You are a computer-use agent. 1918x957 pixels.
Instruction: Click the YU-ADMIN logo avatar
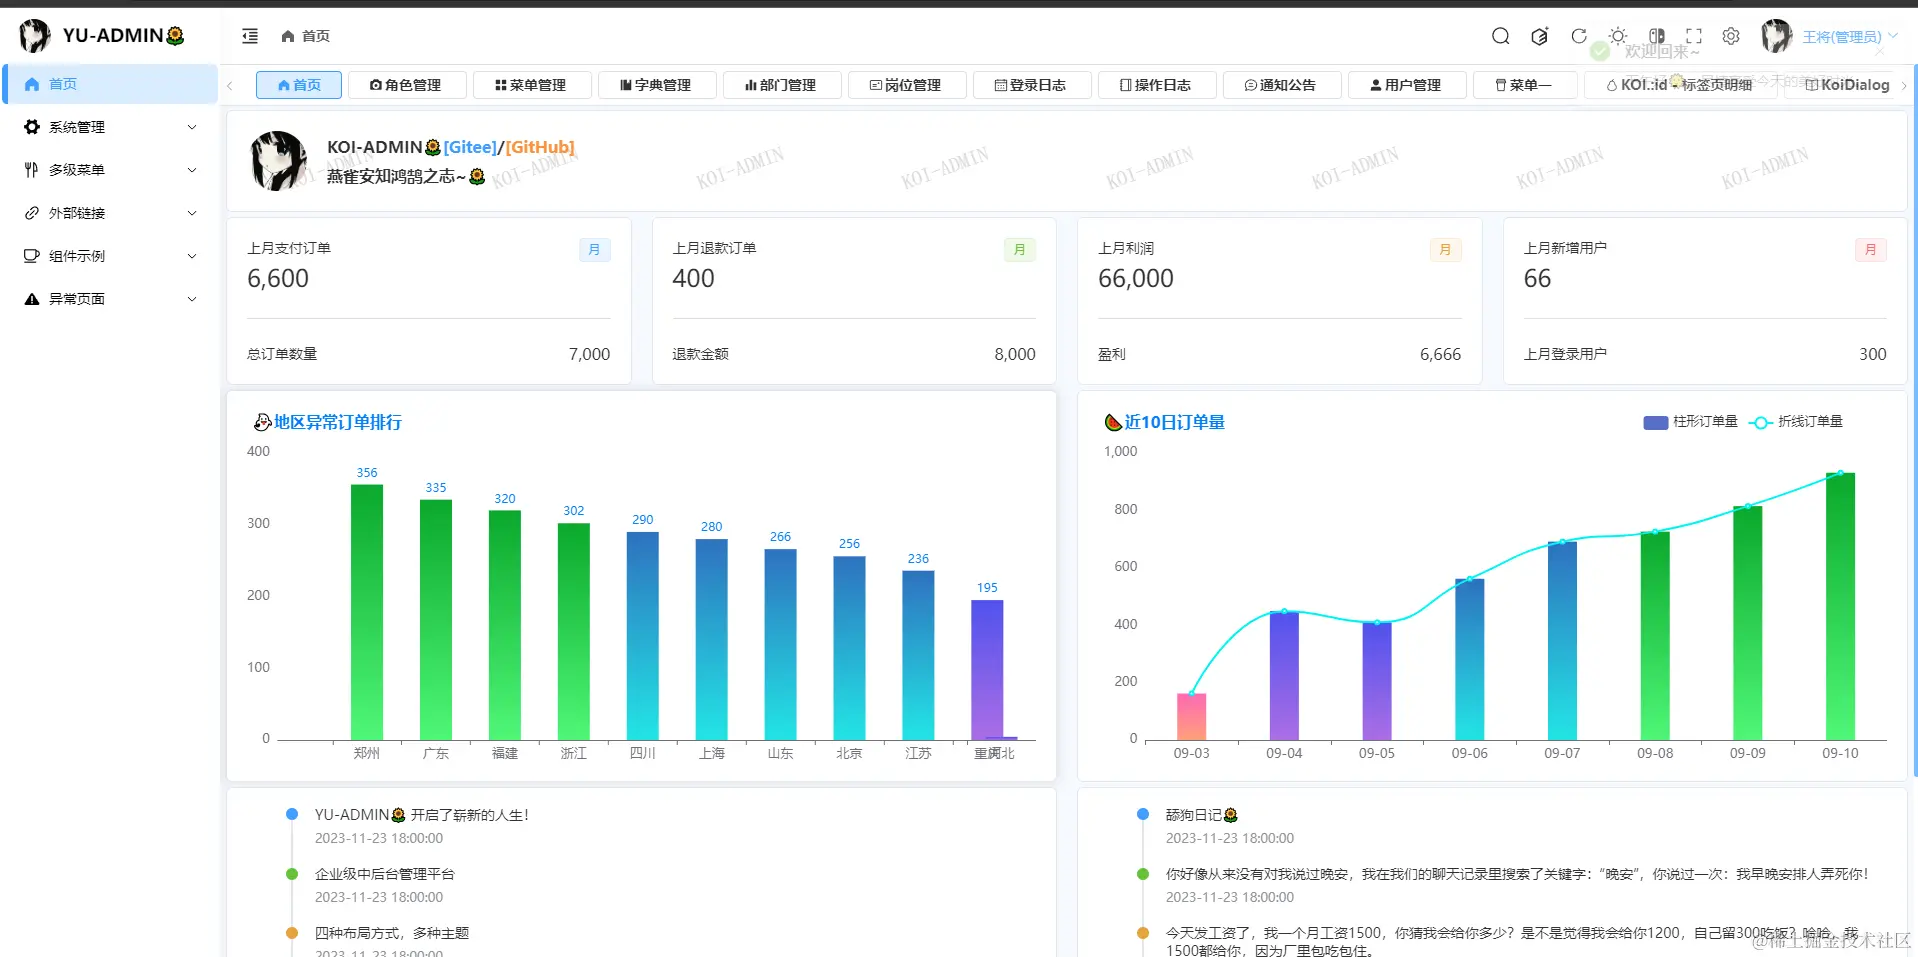point(35,36)
